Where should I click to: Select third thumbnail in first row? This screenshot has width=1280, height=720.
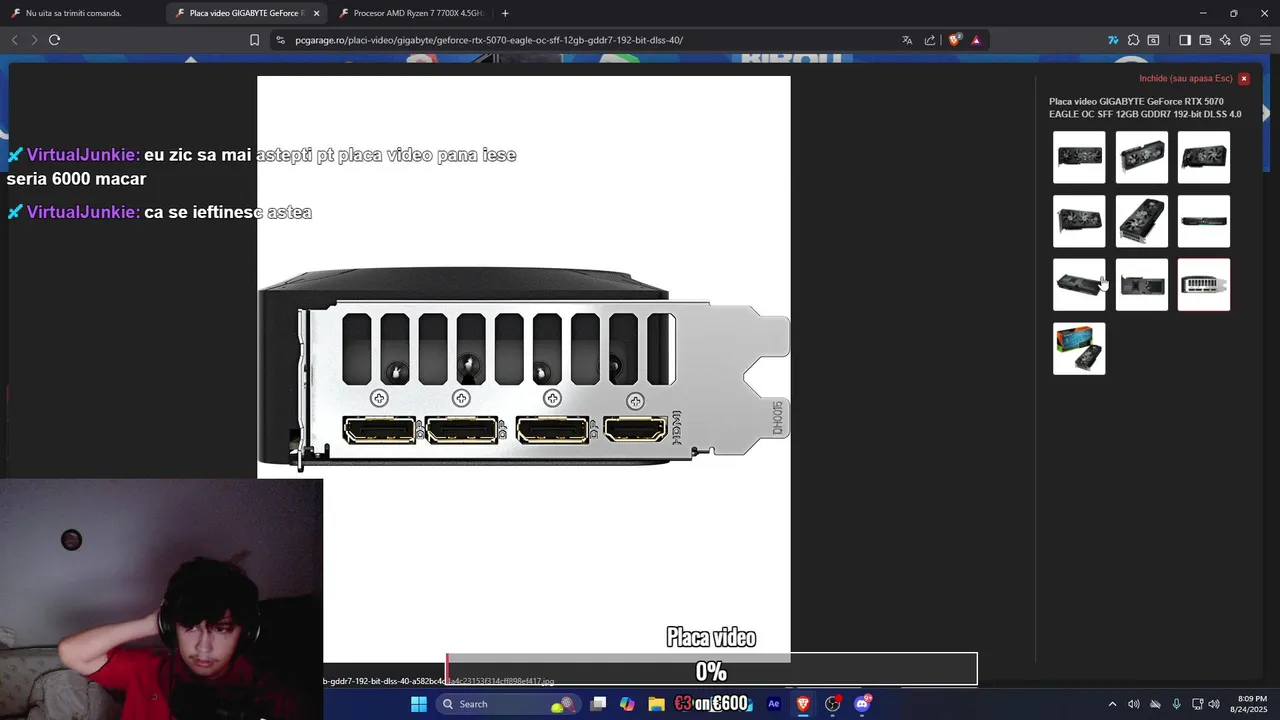(x=1203, y=157)
